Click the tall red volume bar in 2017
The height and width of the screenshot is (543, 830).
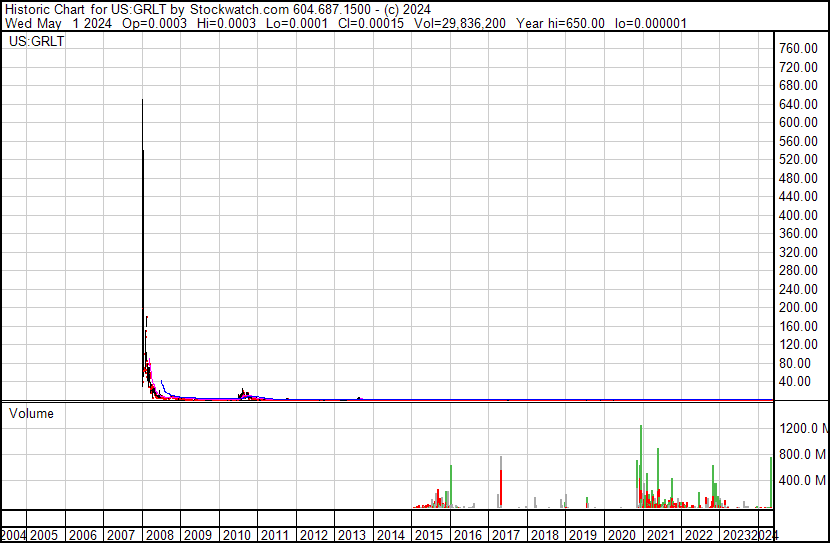click(x=501, y=487)
